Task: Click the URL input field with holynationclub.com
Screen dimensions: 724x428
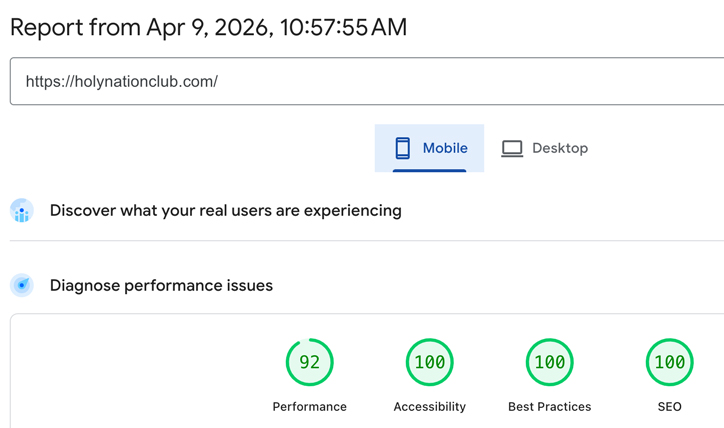Action: point(367,81)
